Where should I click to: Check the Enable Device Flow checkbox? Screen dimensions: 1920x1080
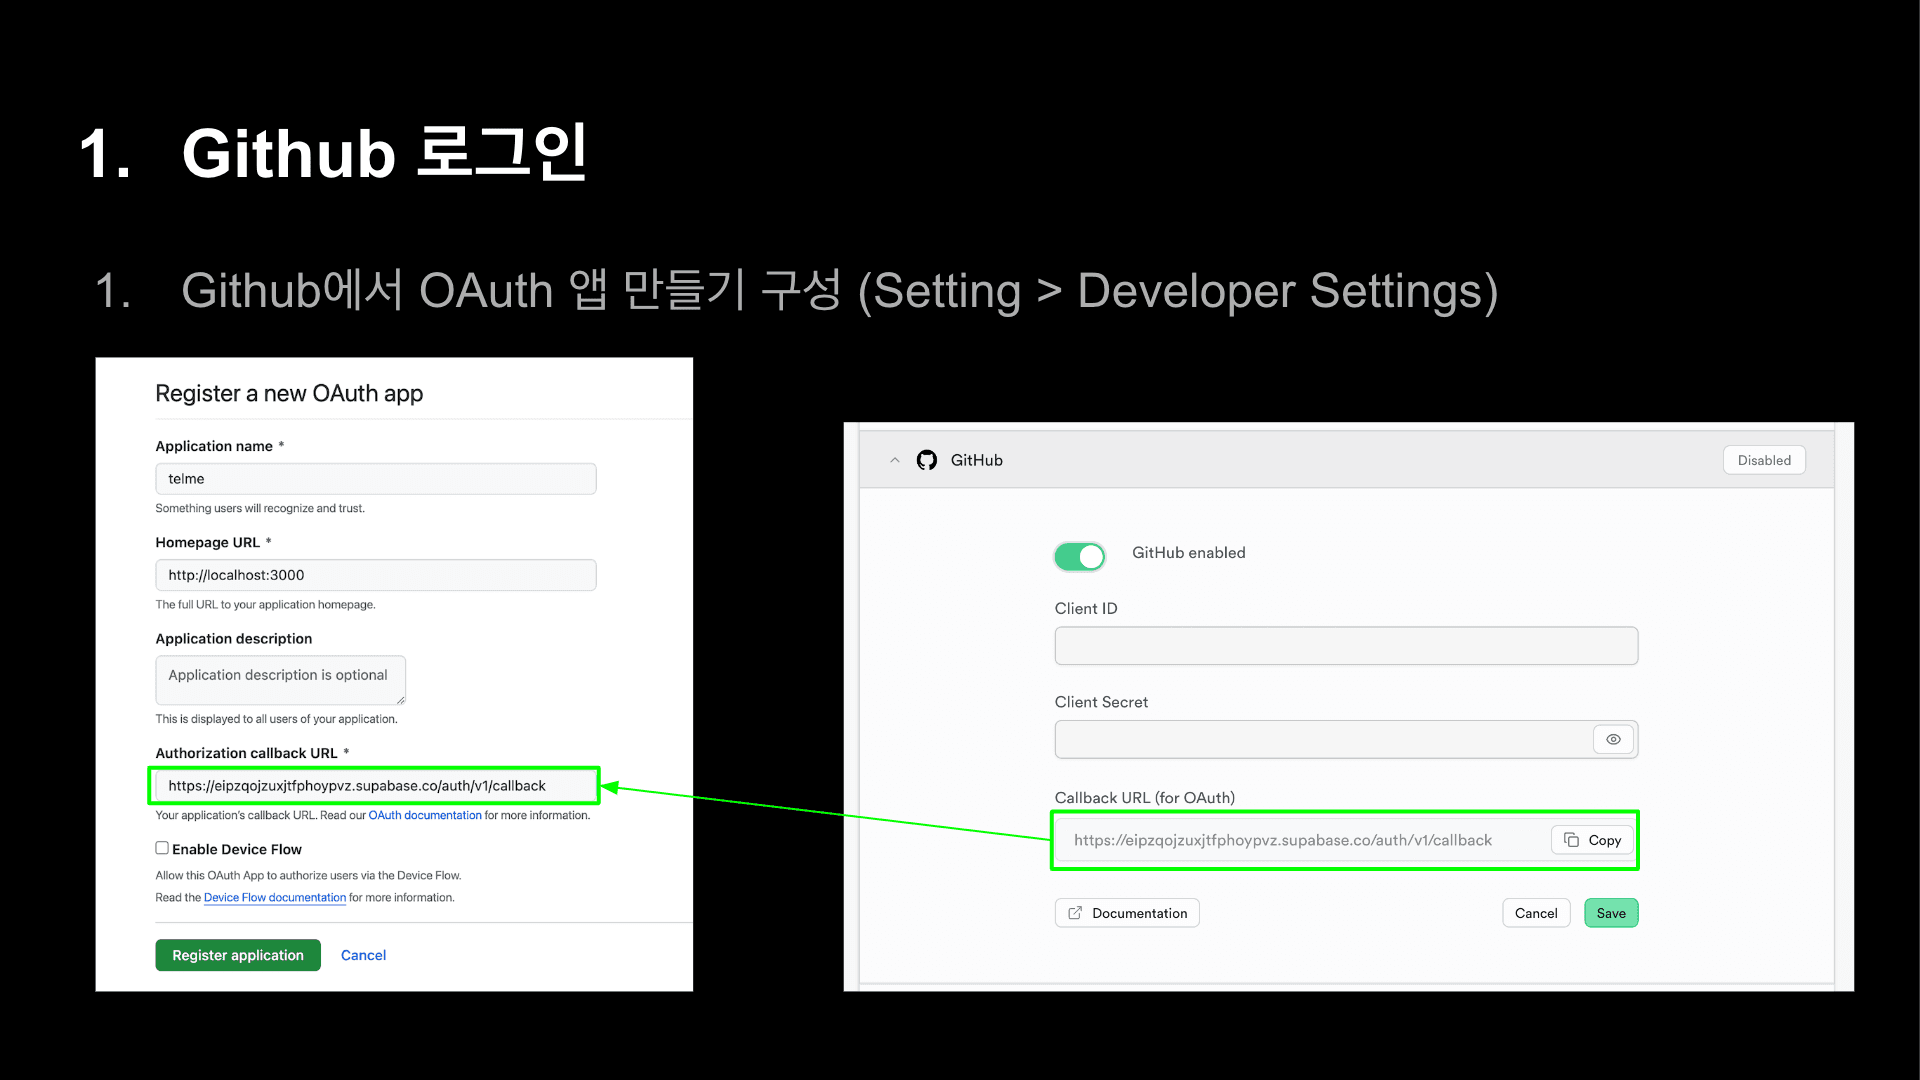click(162, 848)
